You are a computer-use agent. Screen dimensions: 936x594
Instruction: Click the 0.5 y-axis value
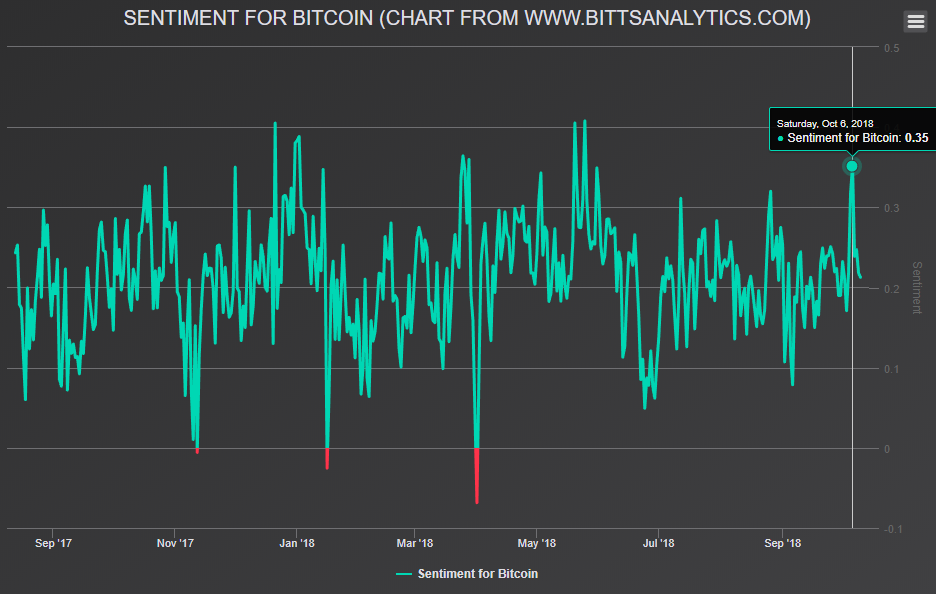(892, 48)
